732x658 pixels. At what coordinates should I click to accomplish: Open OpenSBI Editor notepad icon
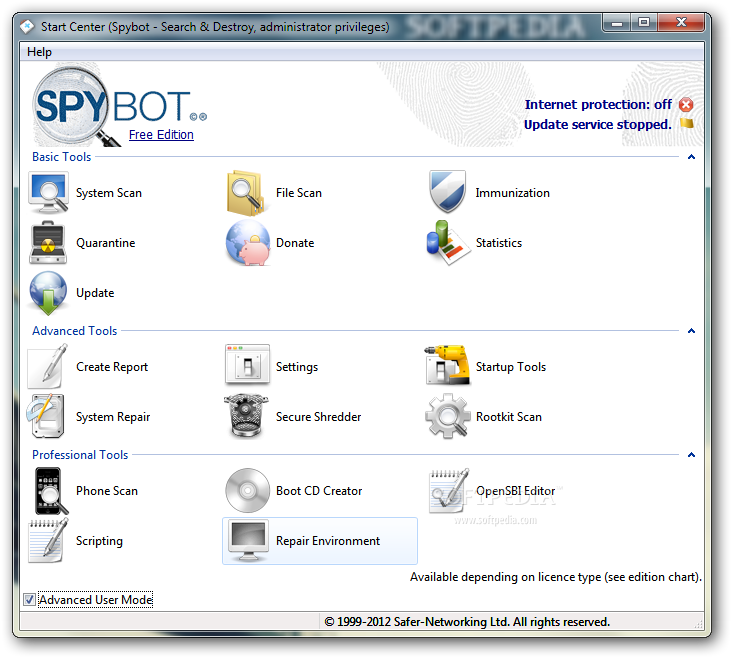[448, 490]
